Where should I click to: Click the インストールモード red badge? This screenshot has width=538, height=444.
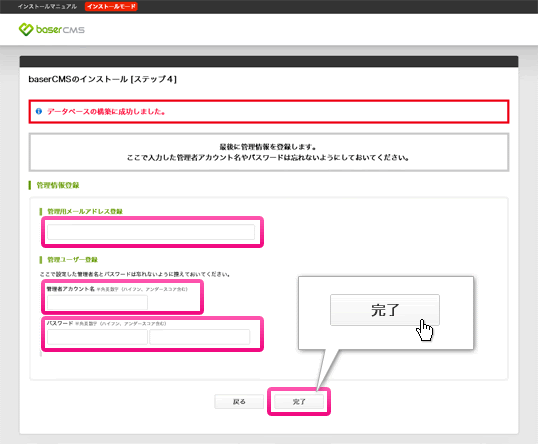111,7
